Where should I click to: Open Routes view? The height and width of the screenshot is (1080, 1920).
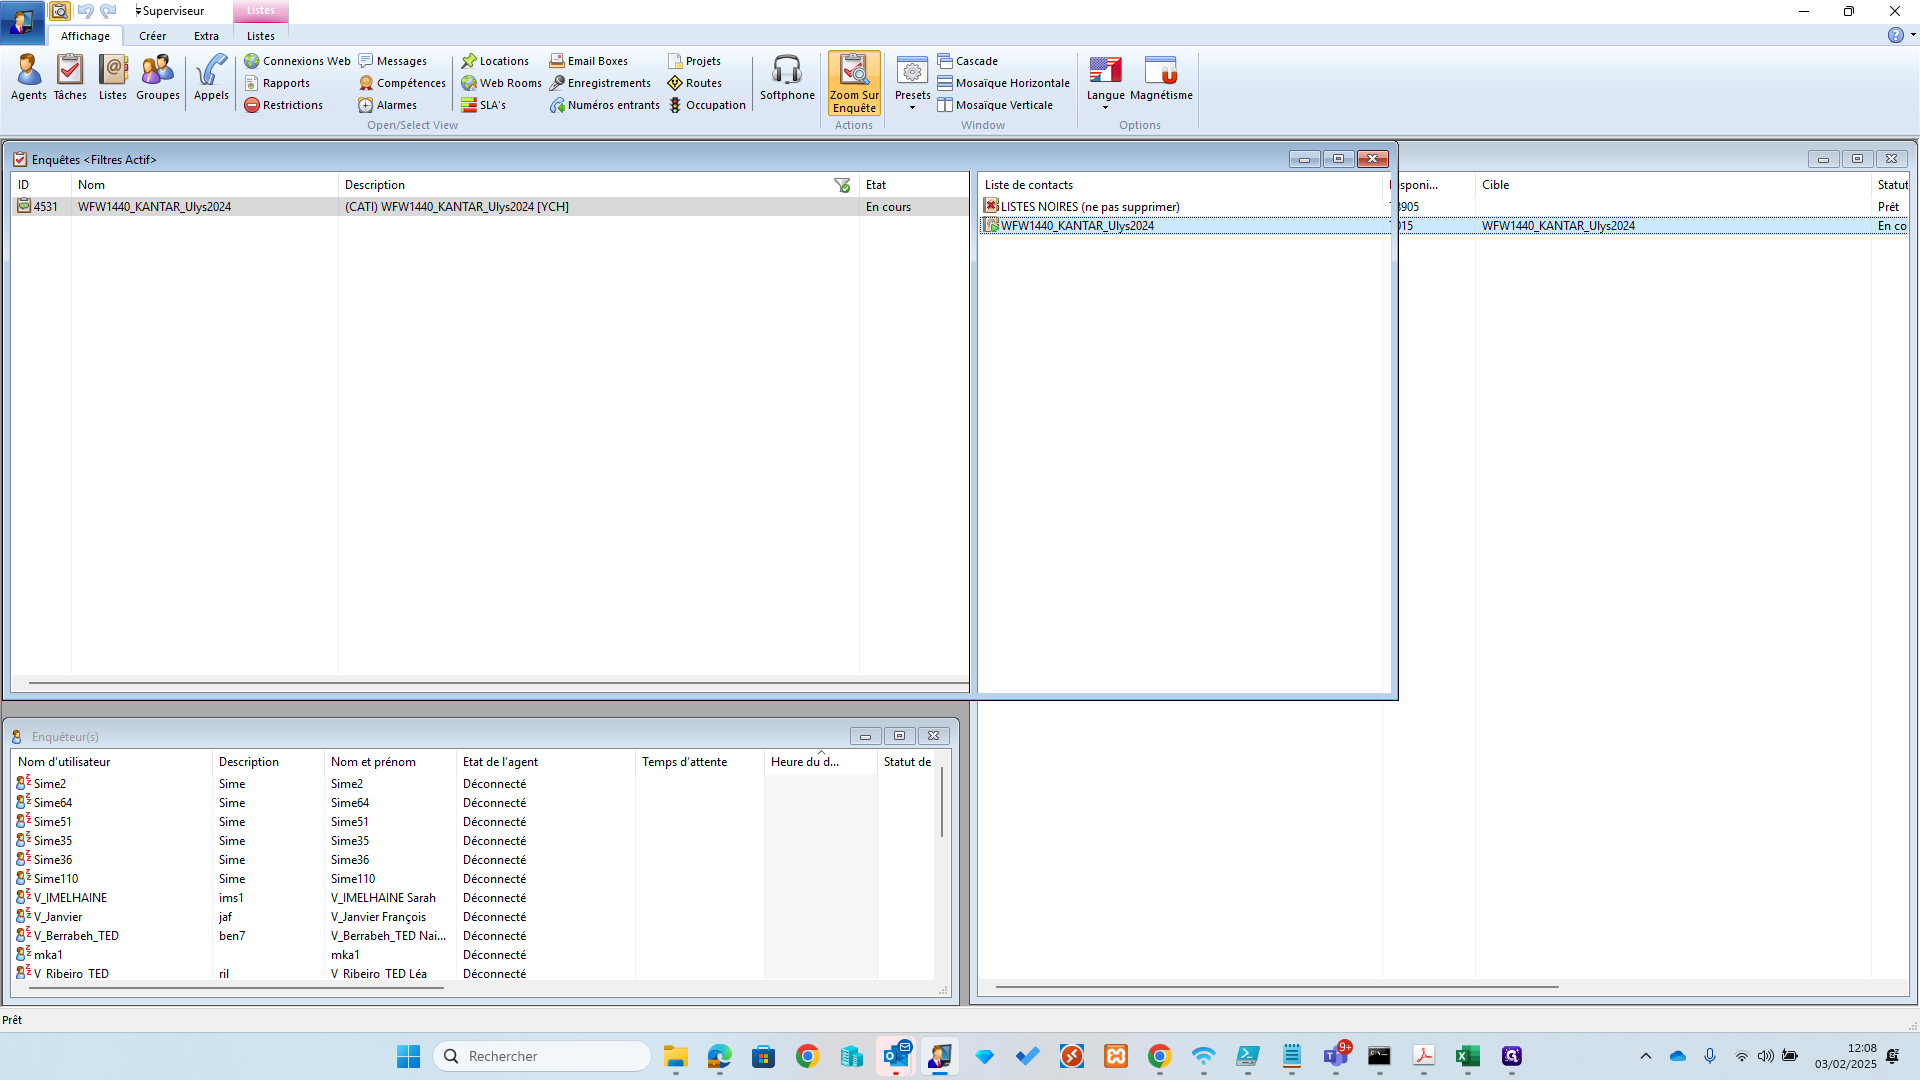694,83
